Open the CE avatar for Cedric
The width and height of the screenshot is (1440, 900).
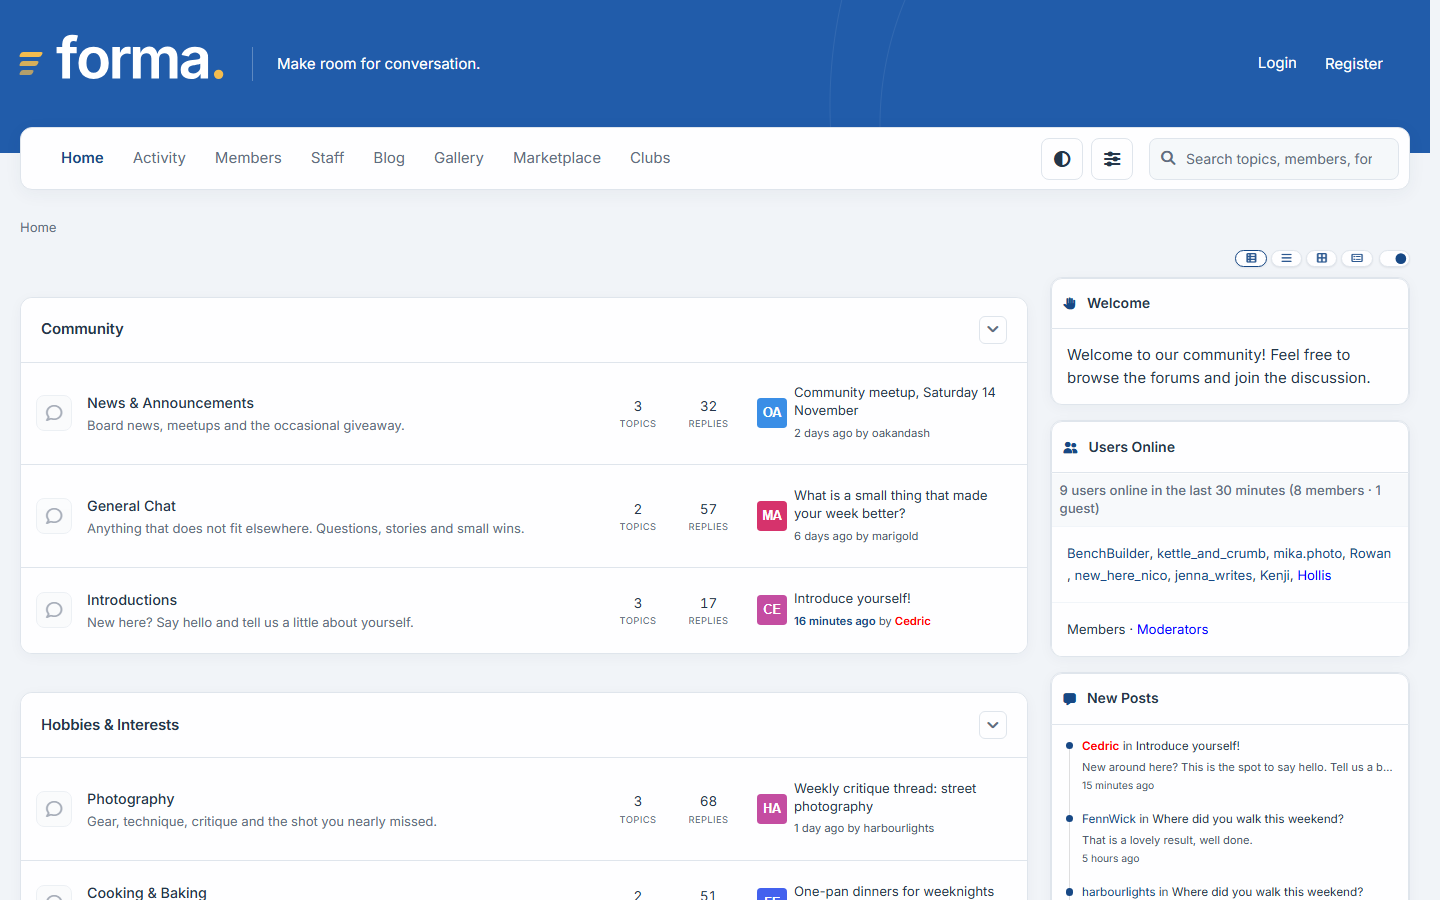(x=772, y=609)
